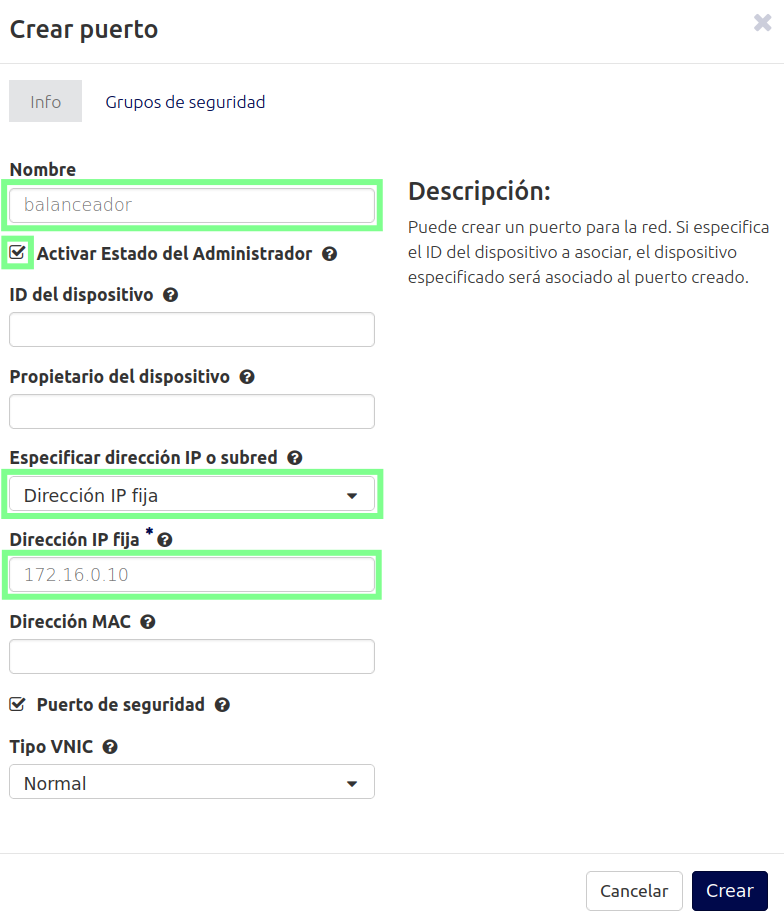This screenshot has width=784, height=923.
Task: Select the Dirección IP fija field showing 172.16.0.10
Action: click(x=192, y=574)
